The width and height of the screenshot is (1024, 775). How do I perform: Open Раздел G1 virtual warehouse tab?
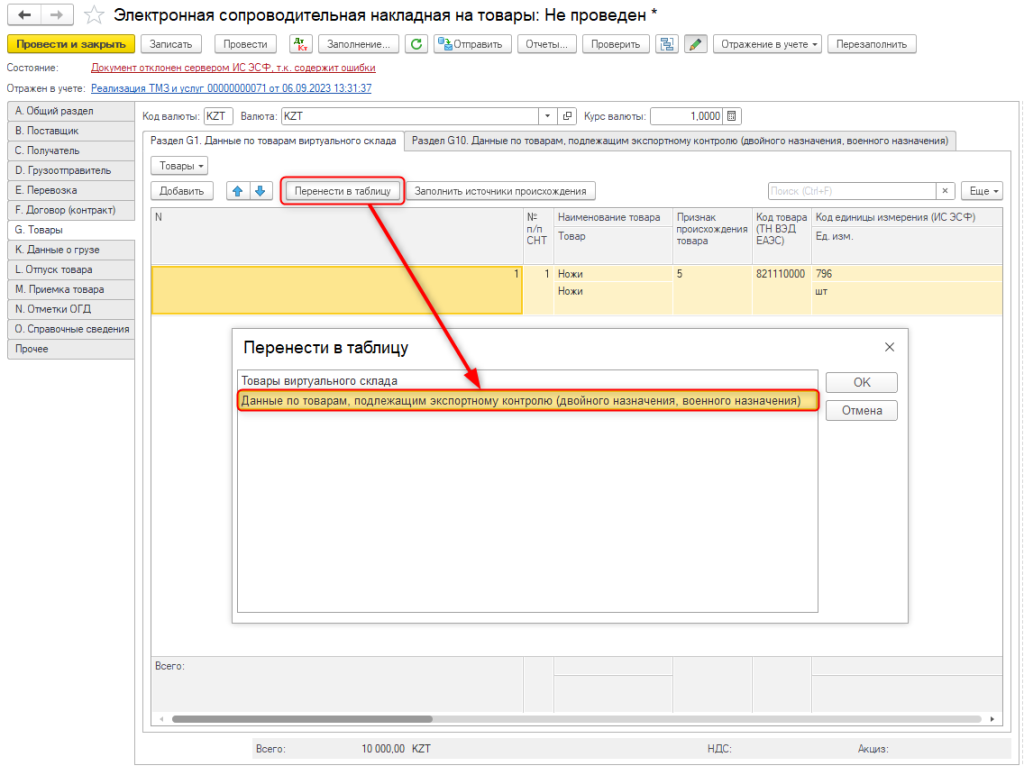(273, 140)
